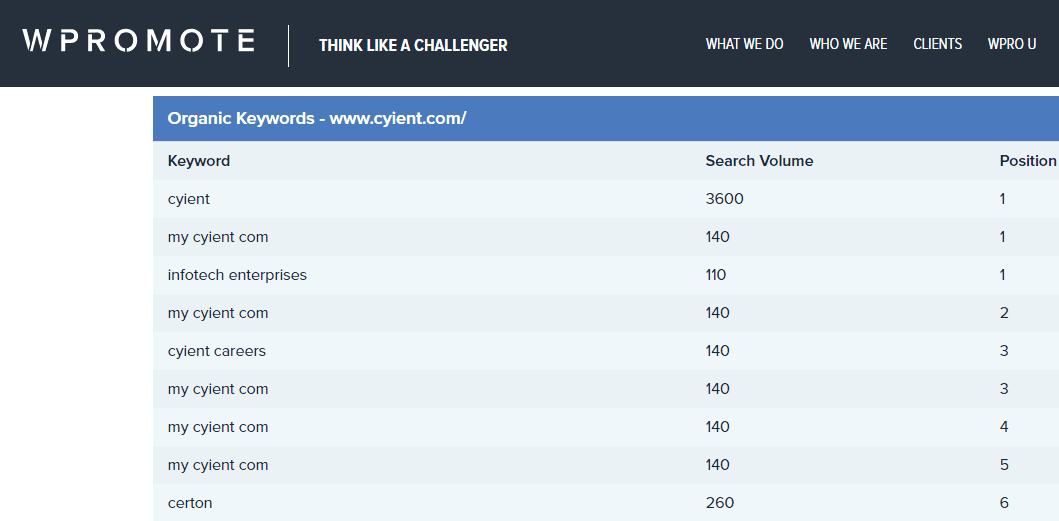Viewport: 1059px width, 521px height.
Task: Click the THINK LIKE A CHALLENGER tagline
Action: click(x=413, y=45)
